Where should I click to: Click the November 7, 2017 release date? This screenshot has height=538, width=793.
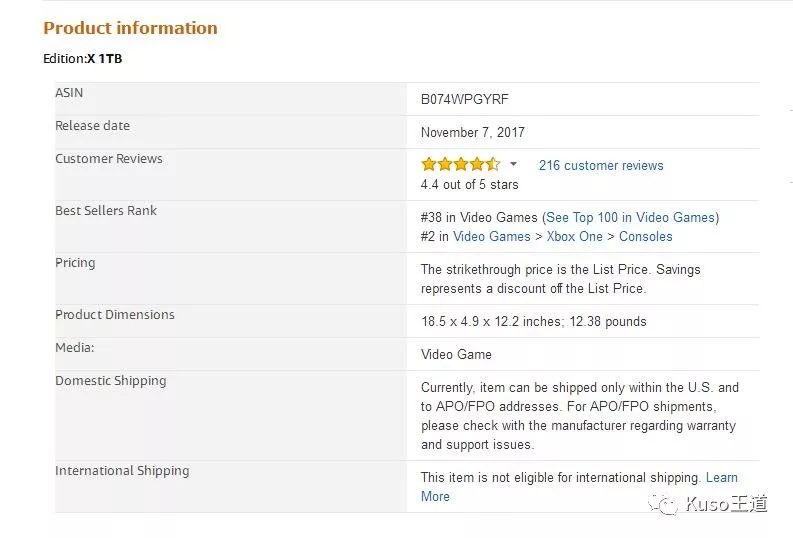[x=472, y=133]
